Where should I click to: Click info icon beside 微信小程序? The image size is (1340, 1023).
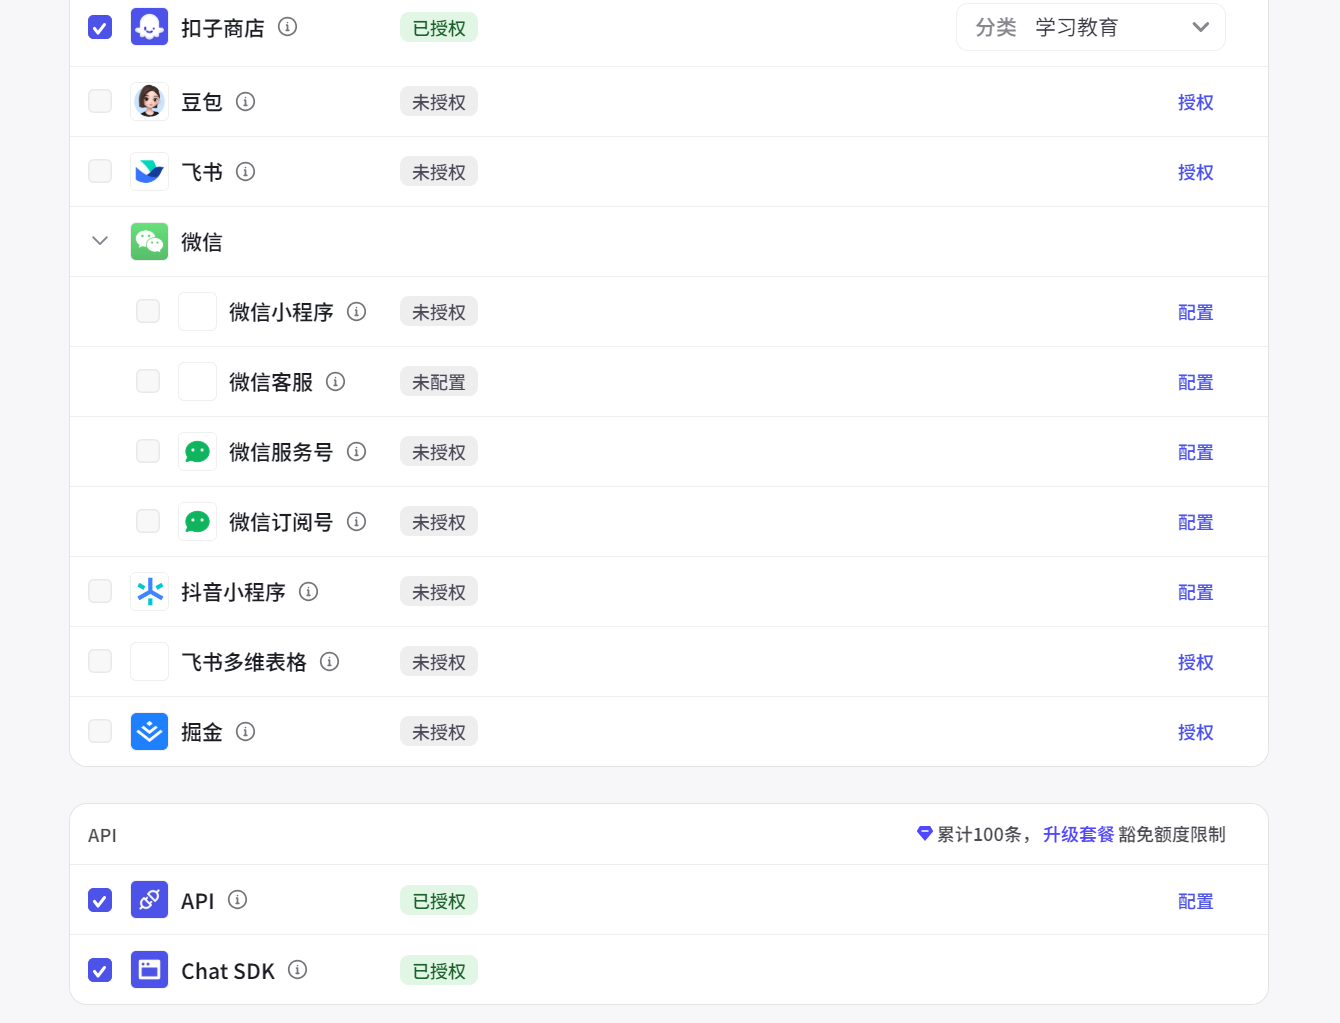click(356, 311)
